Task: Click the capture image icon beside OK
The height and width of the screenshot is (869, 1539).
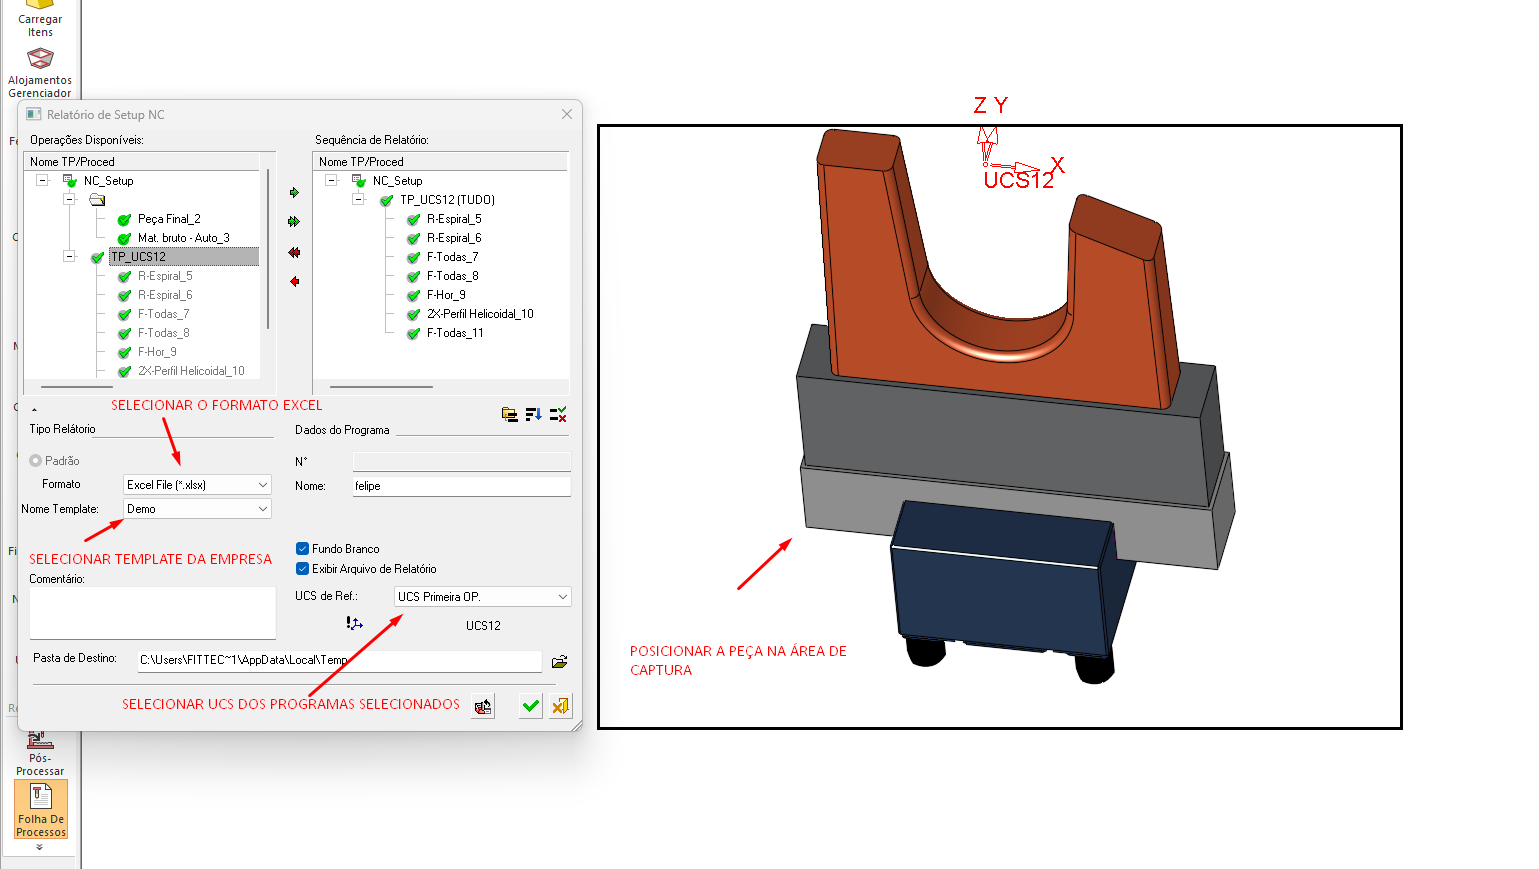Action: coord(483,706)
